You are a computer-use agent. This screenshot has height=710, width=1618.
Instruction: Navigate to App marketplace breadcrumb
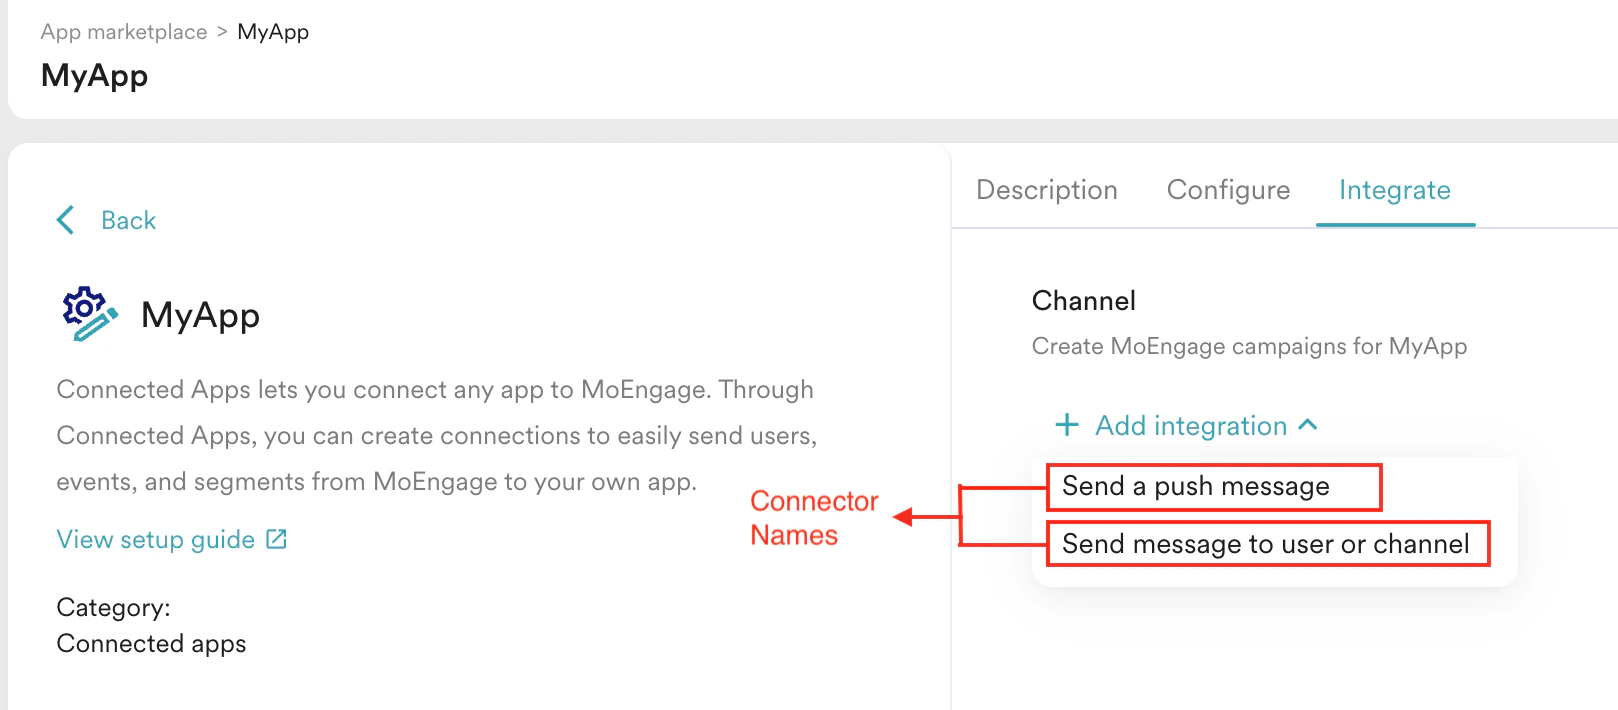click(124, 32)
